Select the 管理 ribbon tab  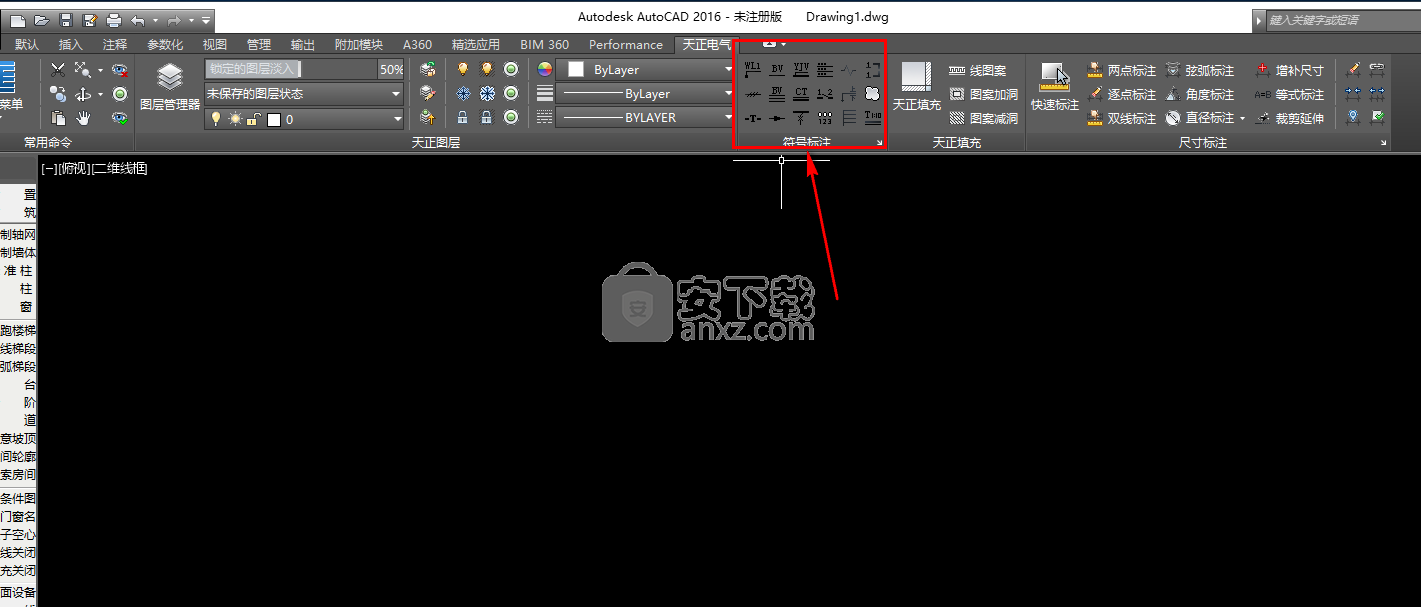point(259,45)
